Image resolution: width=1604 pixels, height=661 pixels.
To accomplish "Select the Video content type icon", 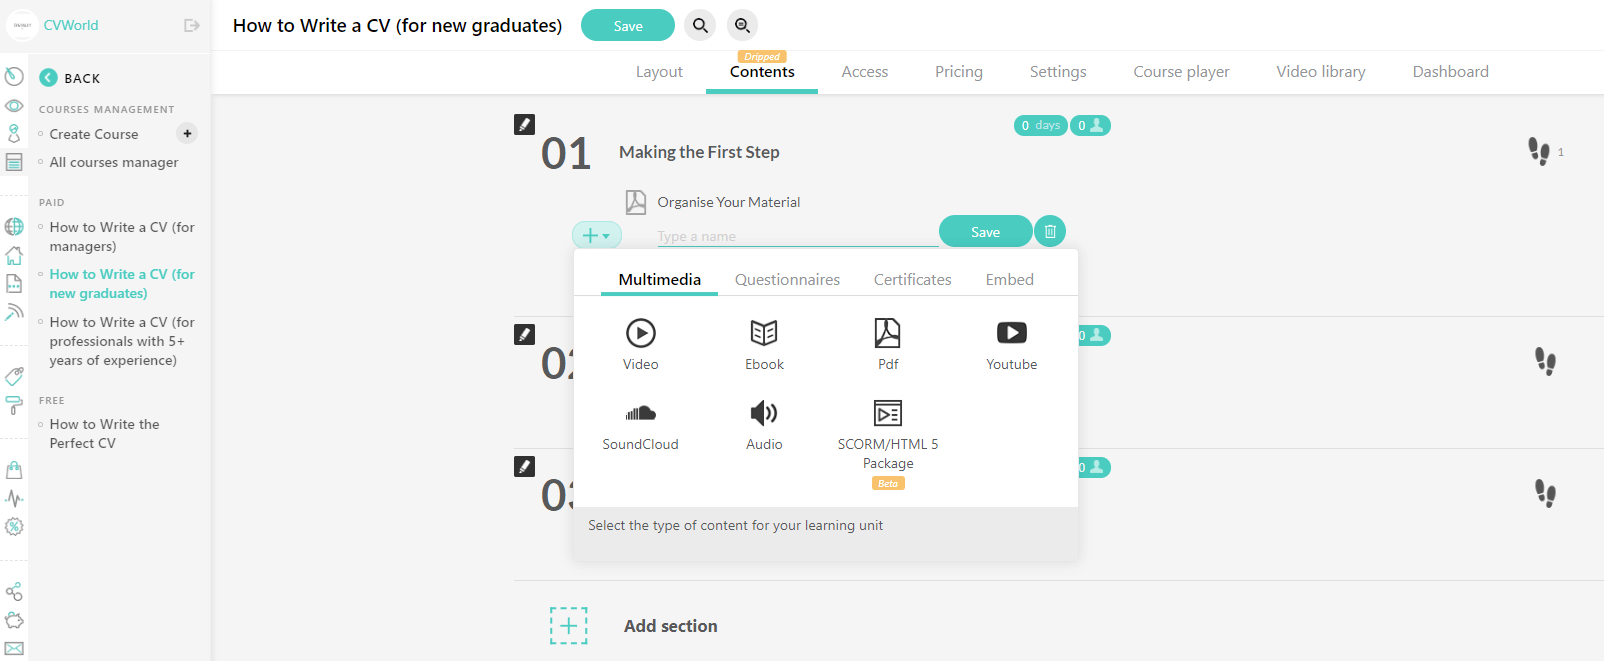I will pos(640,333).
